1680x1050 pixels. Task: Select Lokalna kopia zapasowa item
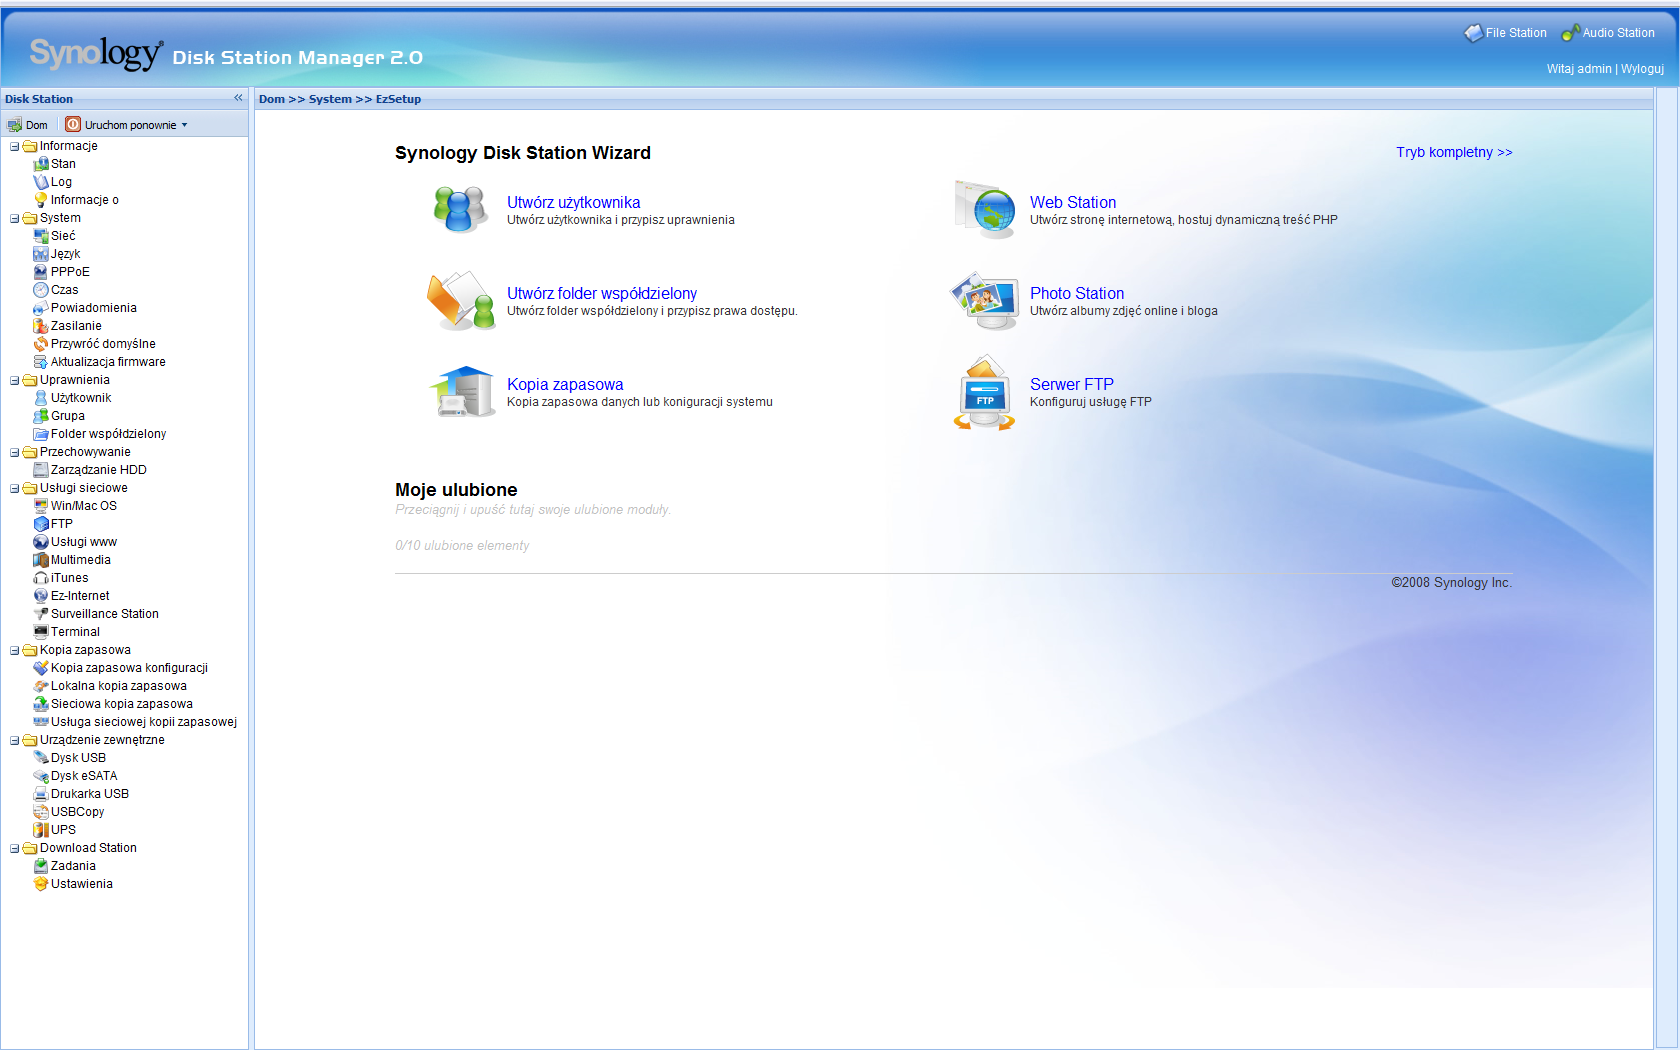click(x=119, y=686)
